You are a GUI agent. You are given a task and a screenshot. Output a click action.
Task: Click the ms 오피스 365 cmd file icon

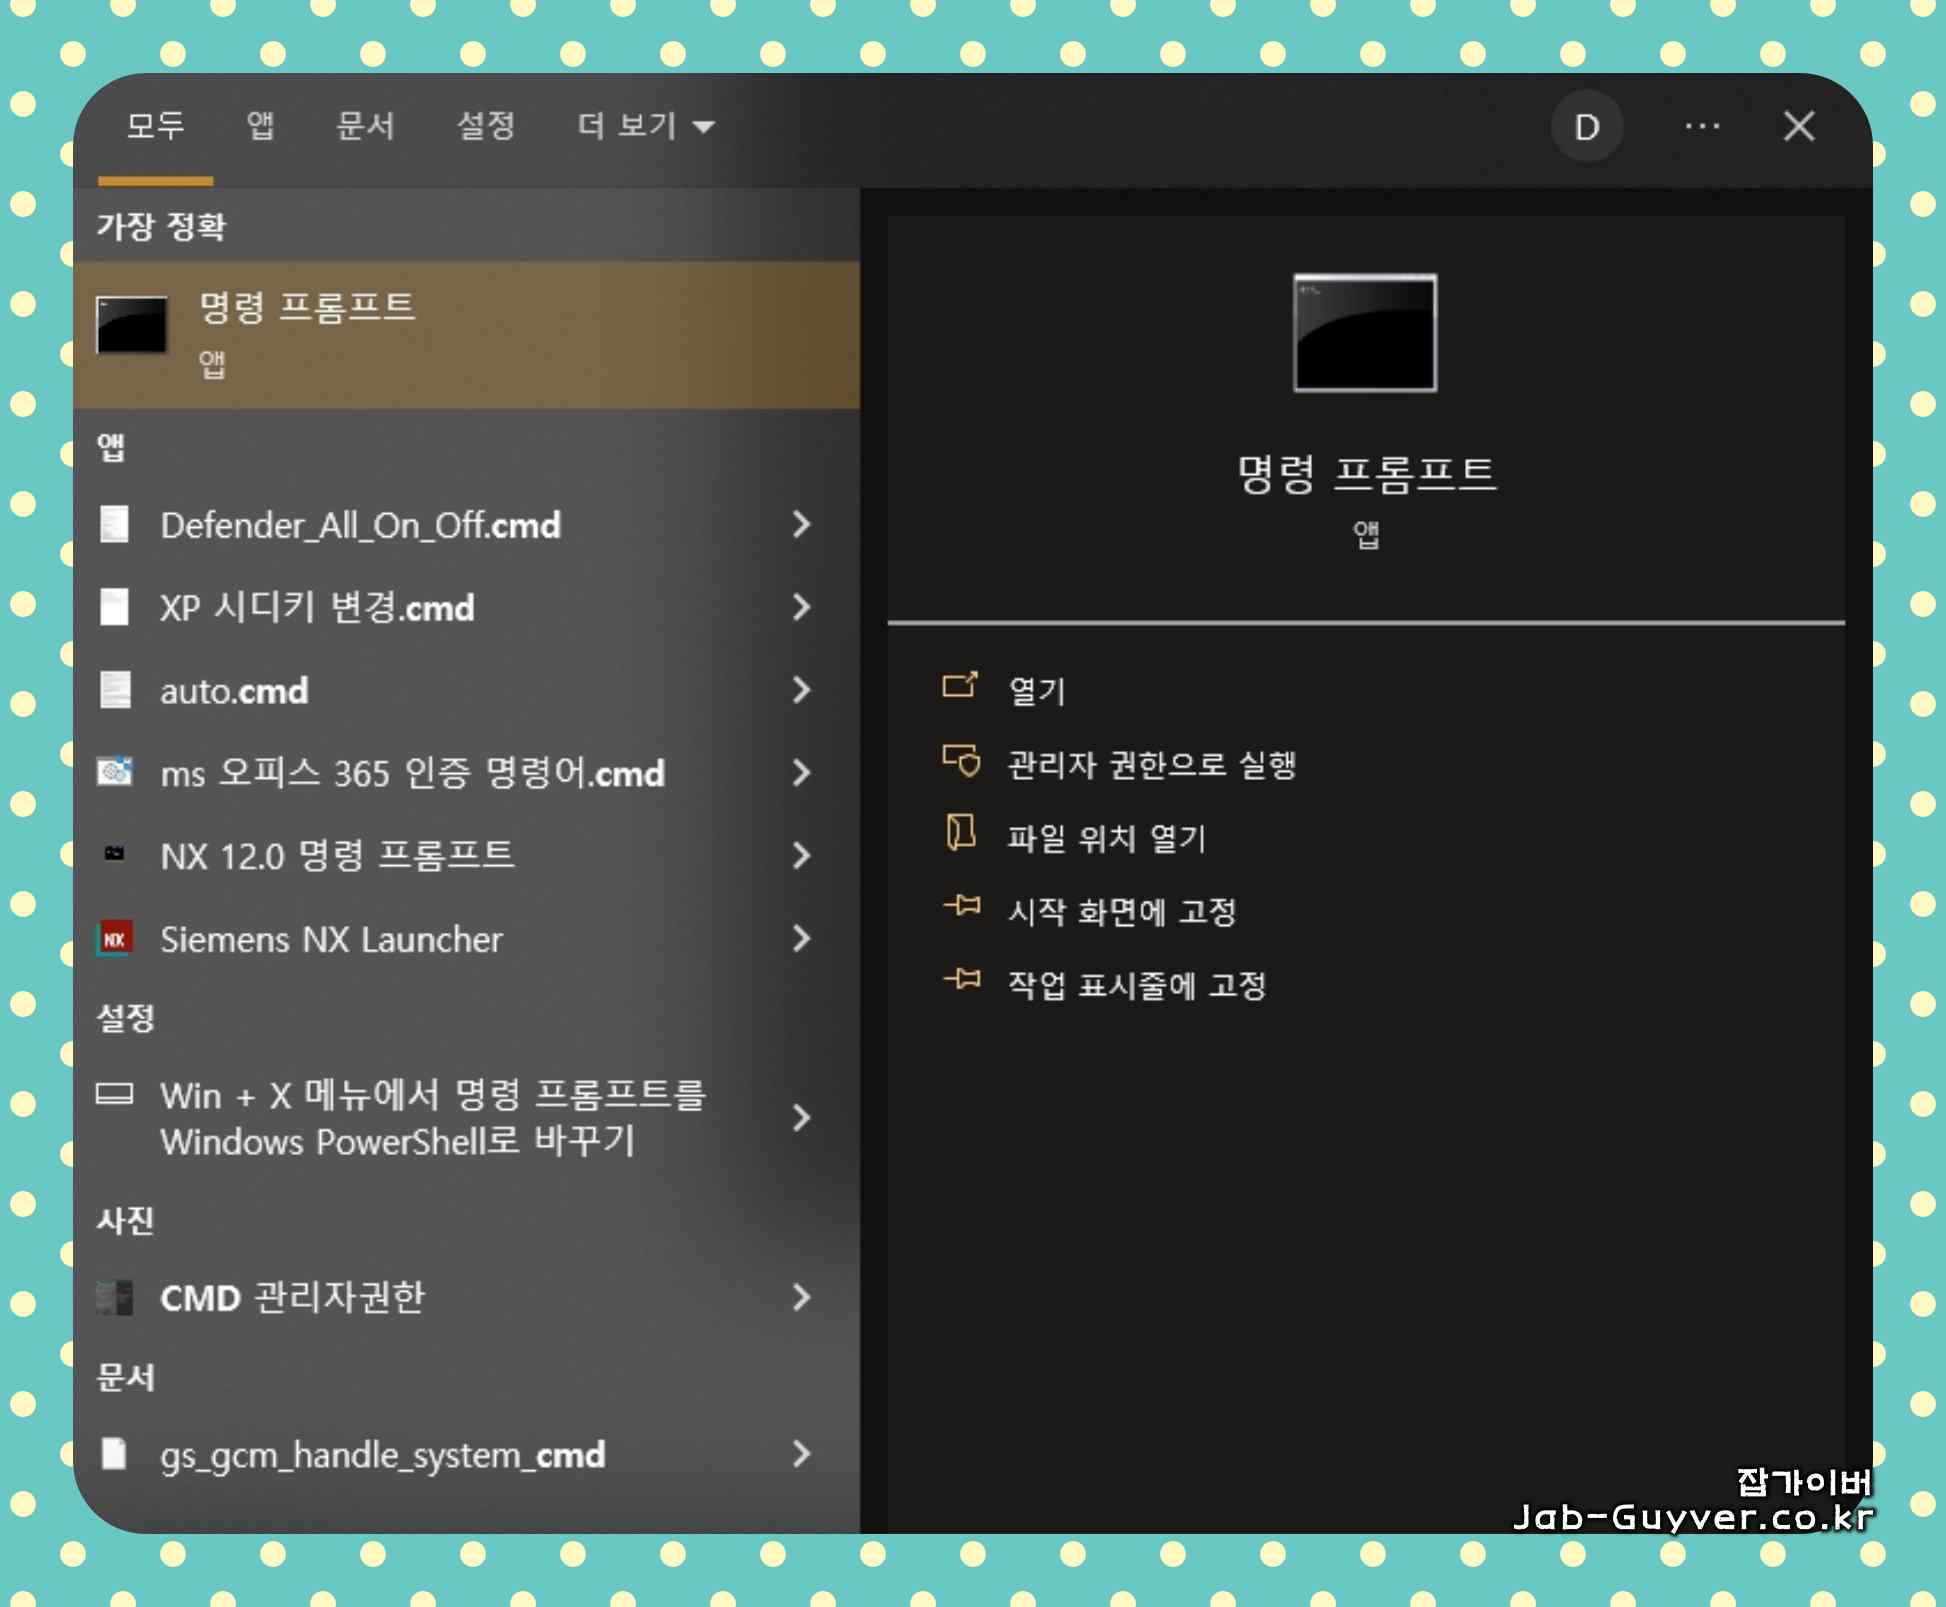coord(114,772)
